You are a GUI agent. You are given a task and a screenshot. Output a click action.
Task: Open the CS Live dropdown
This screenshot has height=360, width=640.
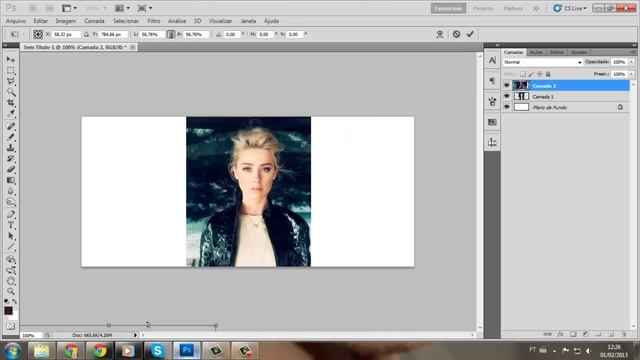(570, 8)
